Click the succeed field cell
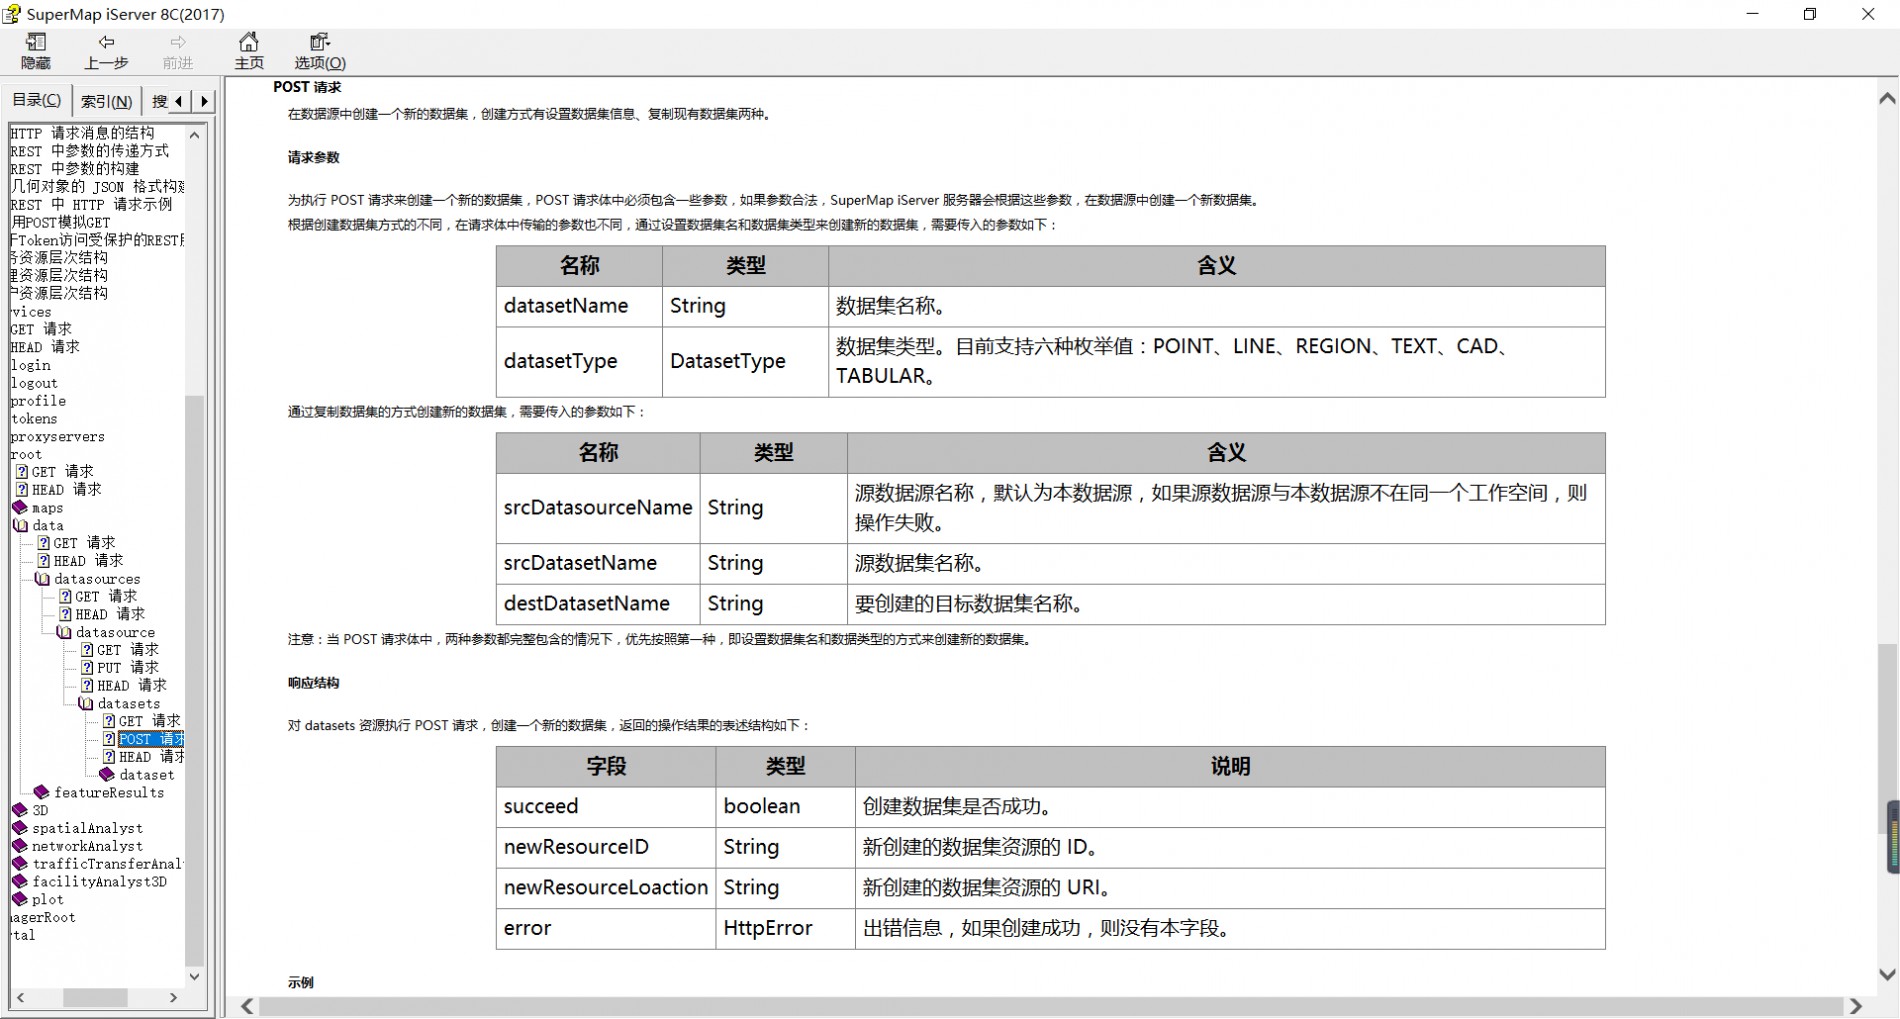The height and width of the screenshot is (1019, 1900). pos(606,807)
